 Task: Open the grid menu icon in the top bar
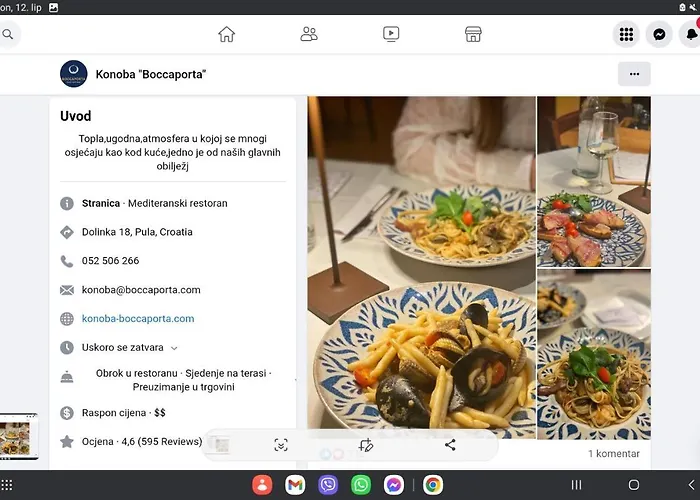[626, 34]
